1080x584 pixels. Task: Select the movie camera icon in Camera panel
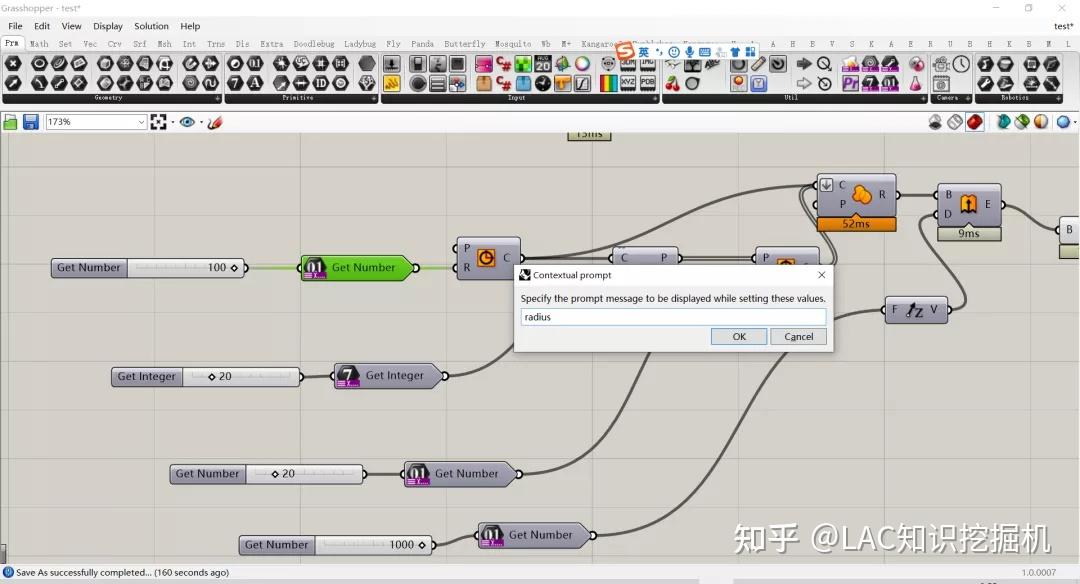coord(941,64)
